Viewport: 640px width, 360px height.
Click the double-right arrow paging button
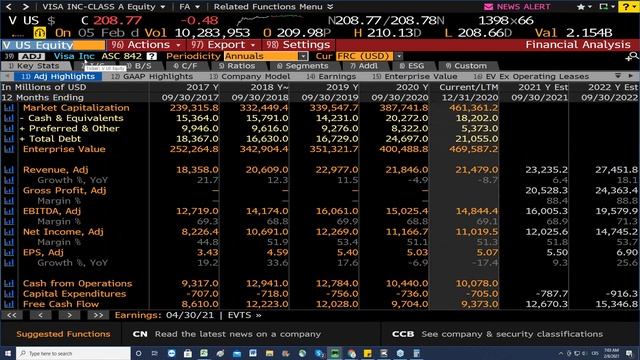pos(98,315)
